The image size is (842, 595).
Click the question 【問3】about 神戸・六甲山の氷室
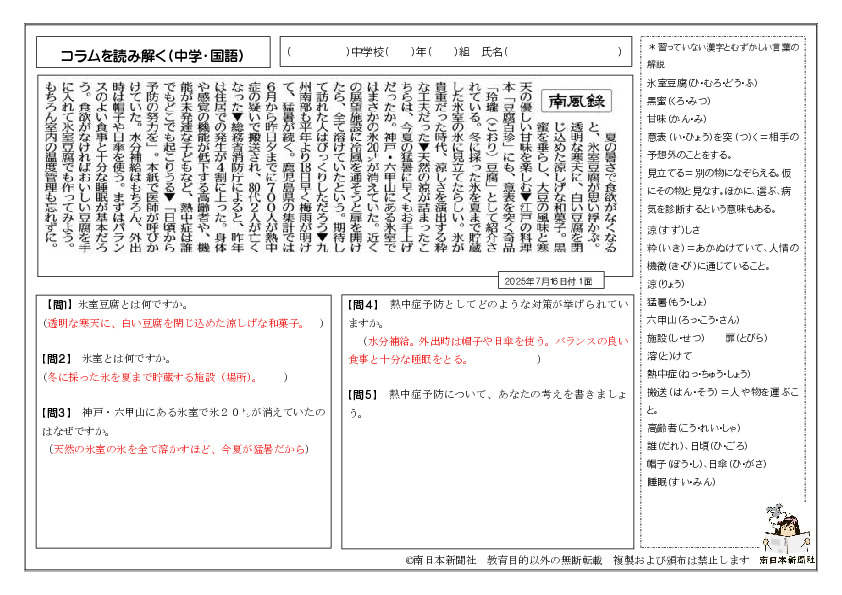(184, 422)
